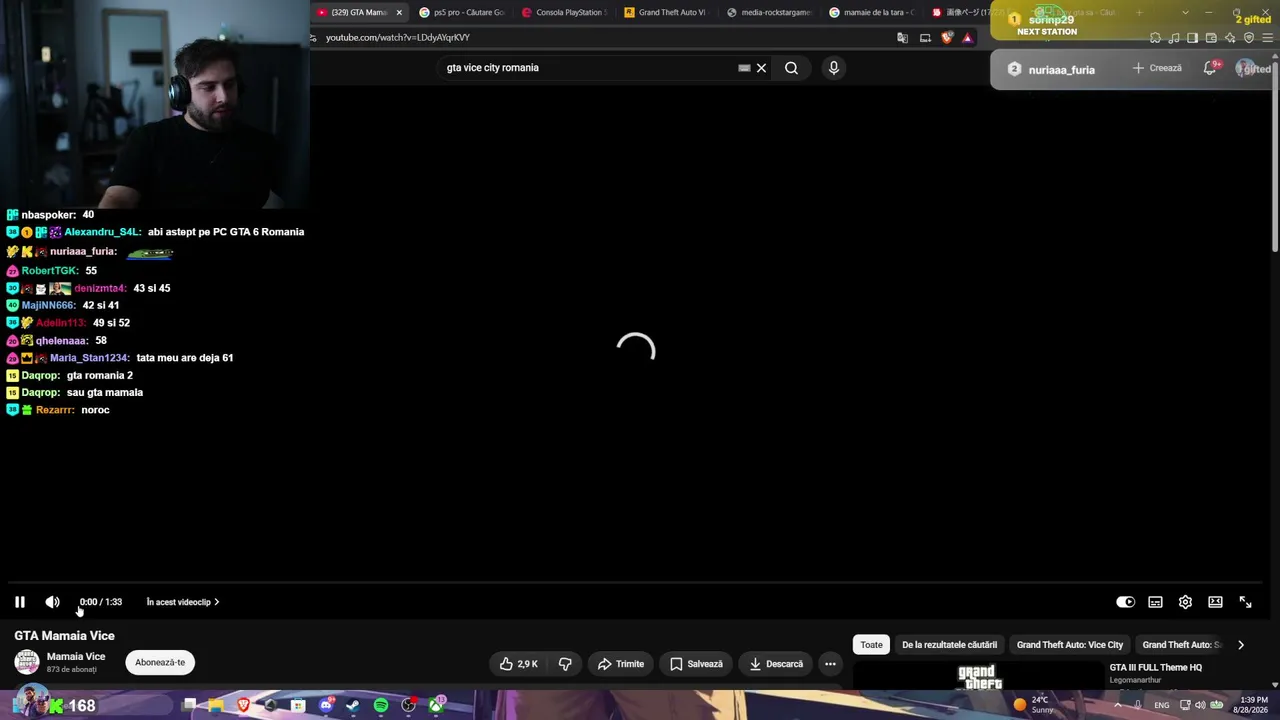Open the translate page icon
1280x720 pixels.
pyautogui.click(x=902, y=38)
